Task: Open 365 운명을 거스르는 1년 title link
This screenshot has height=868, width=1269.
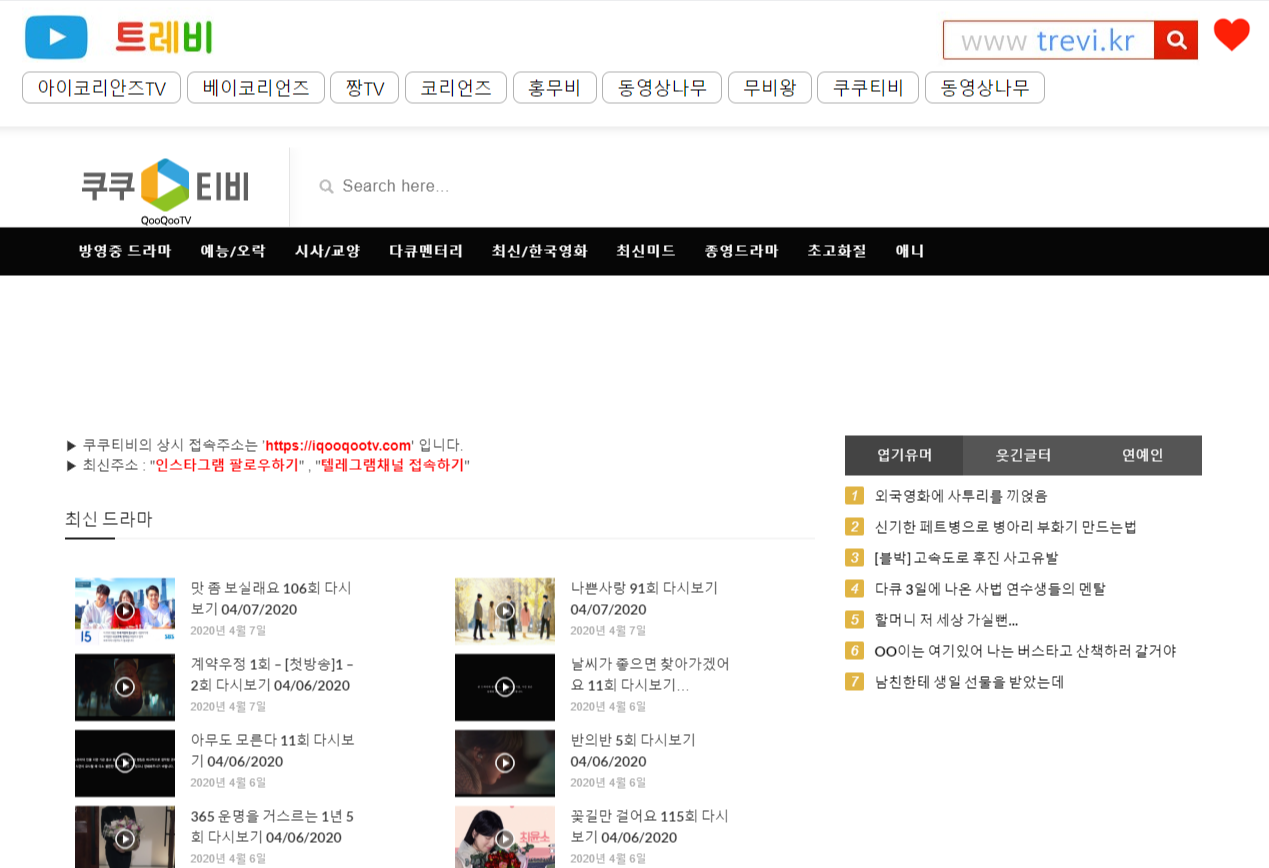Action: point(272,826)
